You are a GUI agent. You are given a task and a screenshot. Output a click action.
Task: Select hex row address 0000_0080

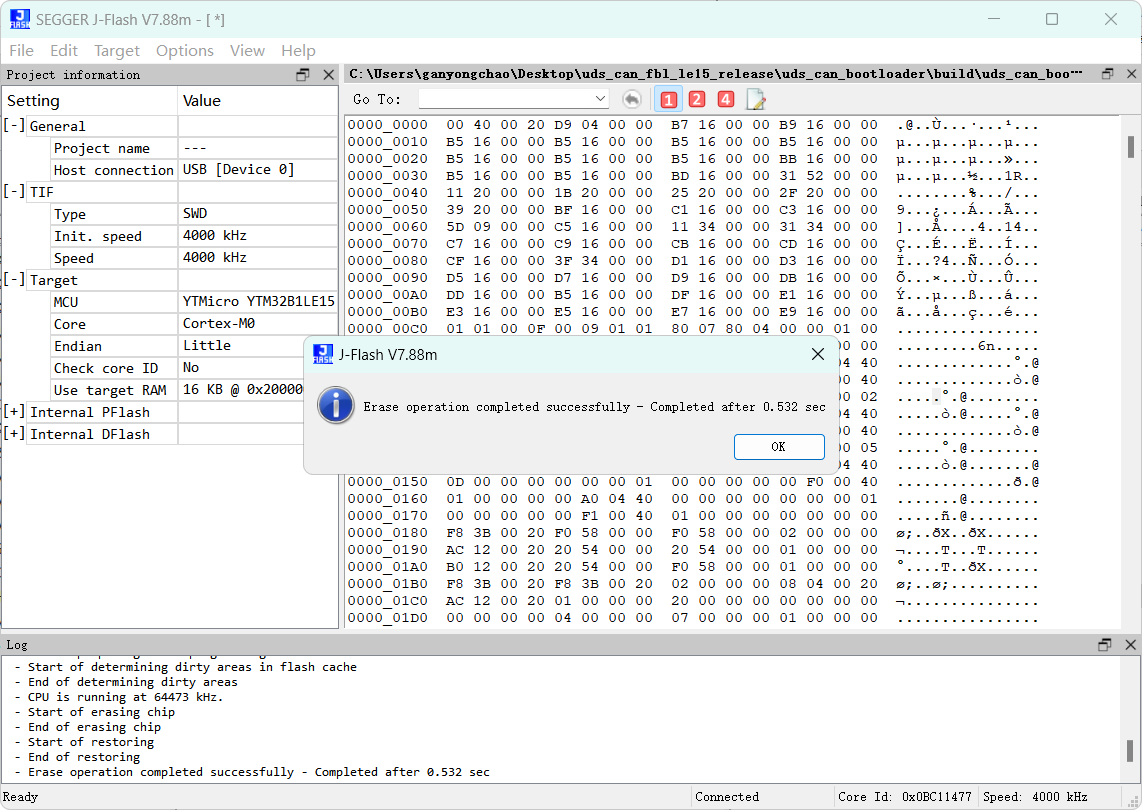click(387, 261)
